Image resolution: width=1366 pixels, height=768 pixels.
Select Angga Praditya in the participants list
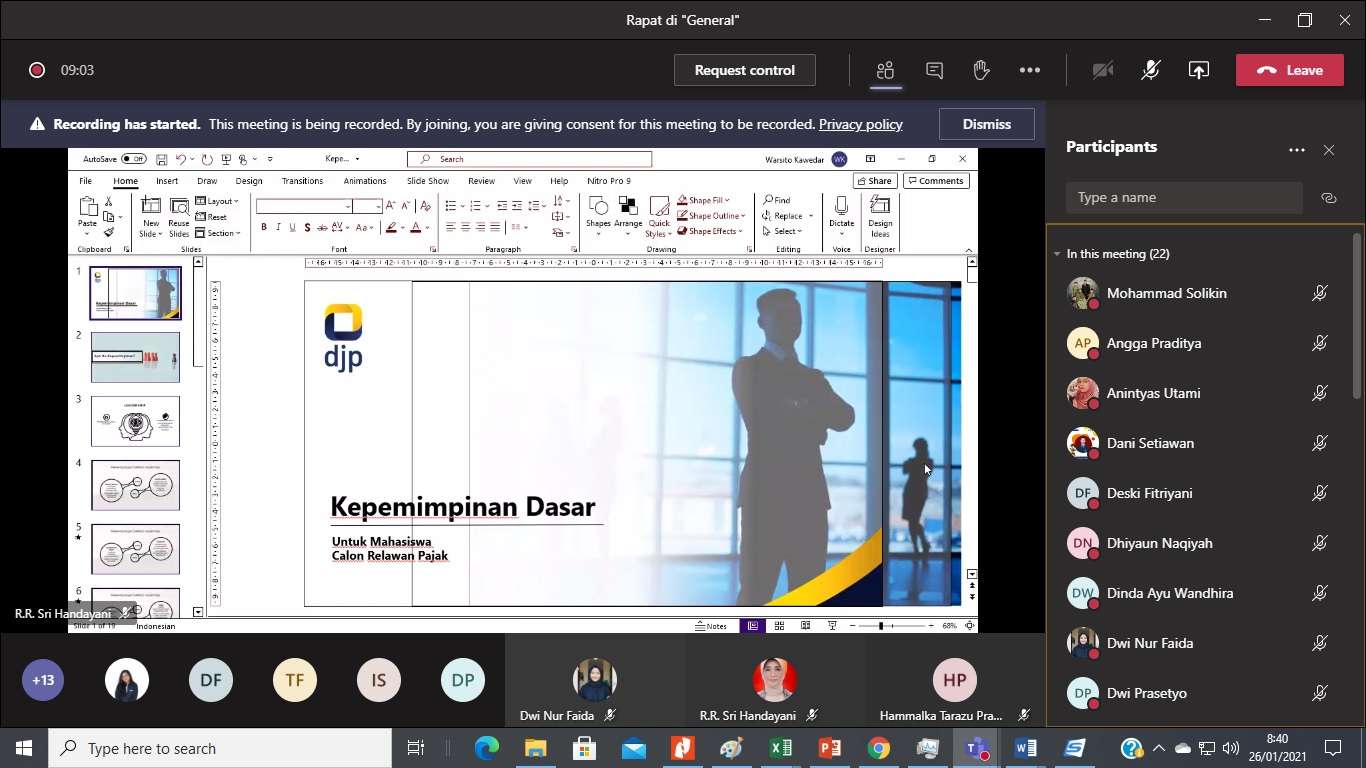[x=1153, y=343]
